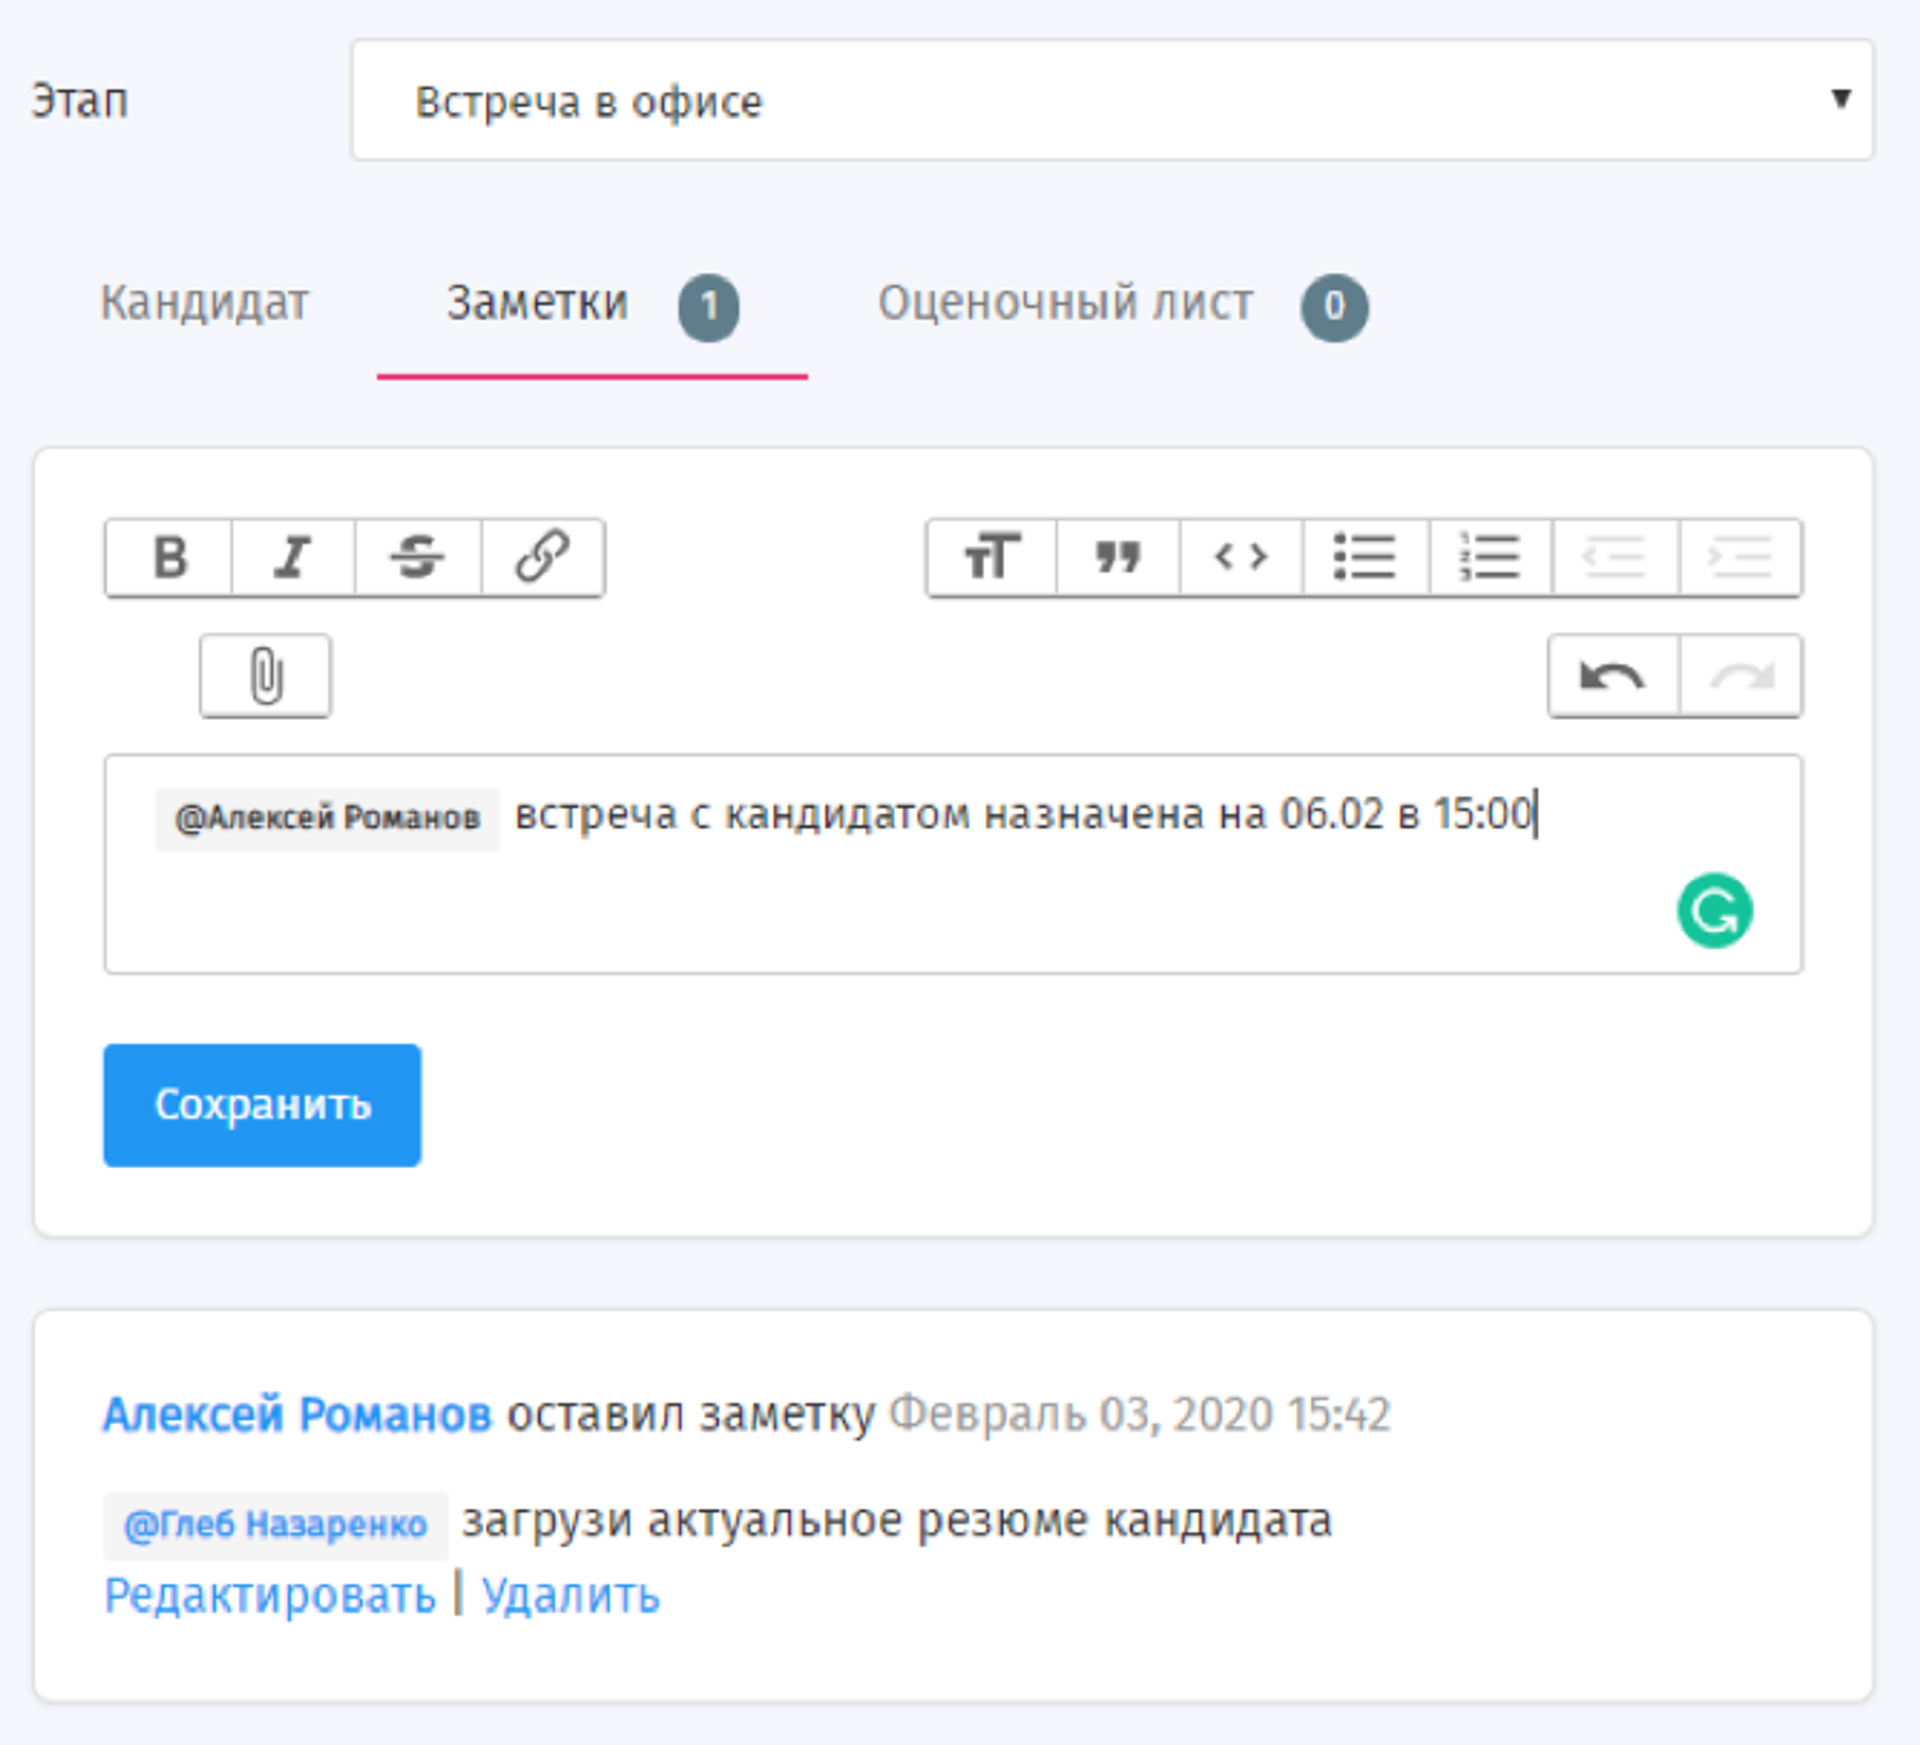Undo last edit in the note
This screenshot has width=1920, height=1745.
tap(1613, 676)
